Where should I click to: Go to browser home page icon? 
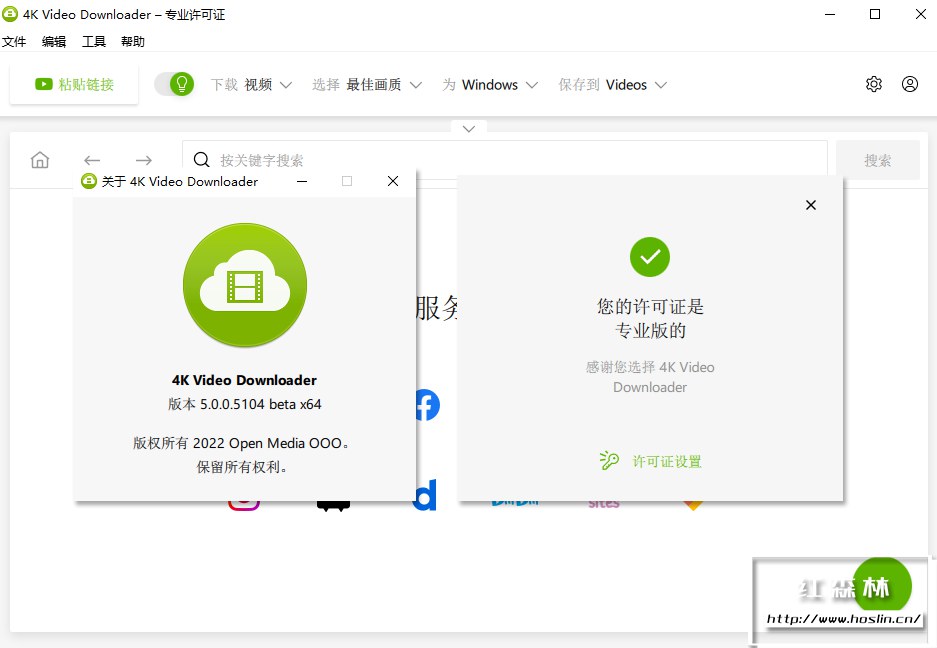40,160
